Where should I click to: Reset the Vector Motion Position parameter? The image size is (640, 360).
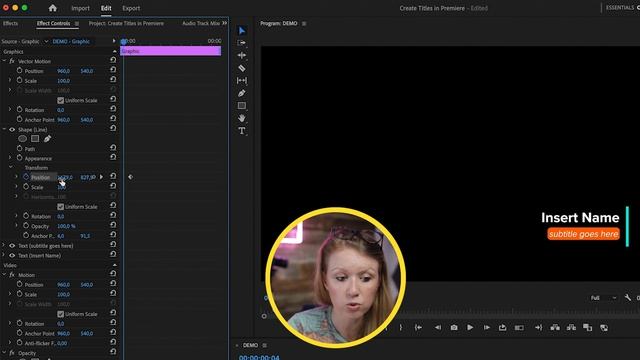113,70
